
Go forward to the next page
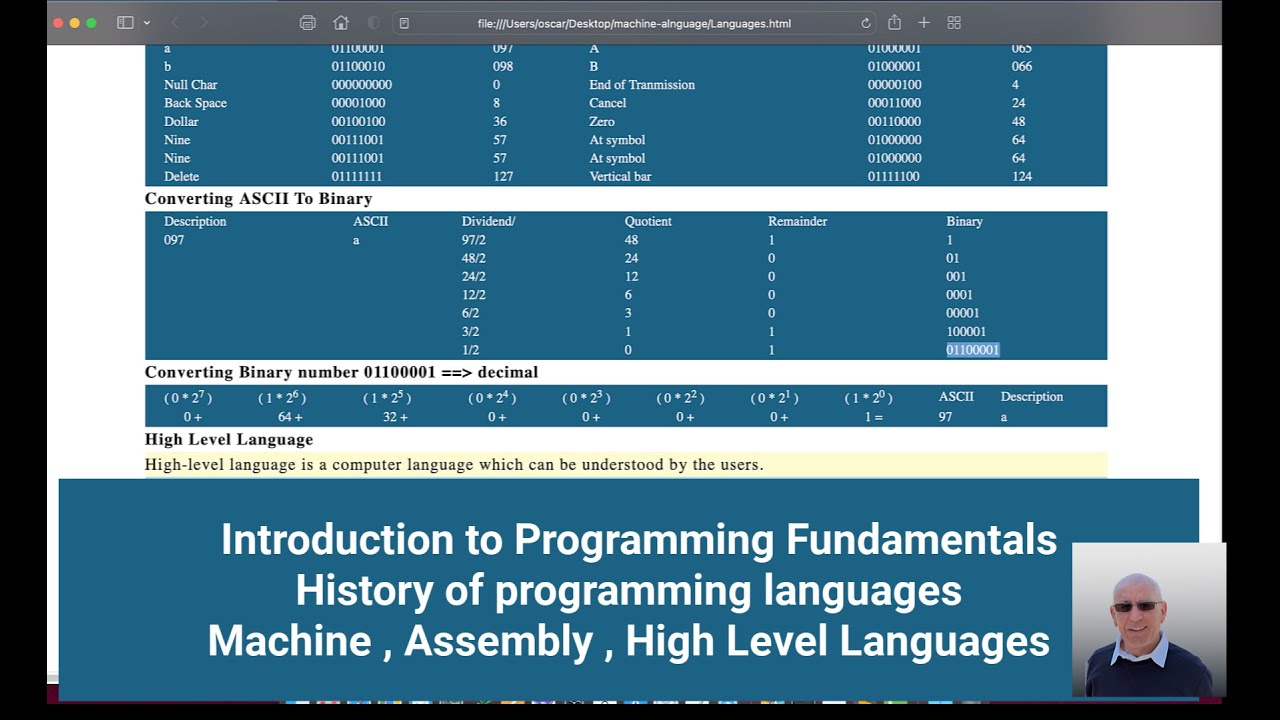coord(204,23)
